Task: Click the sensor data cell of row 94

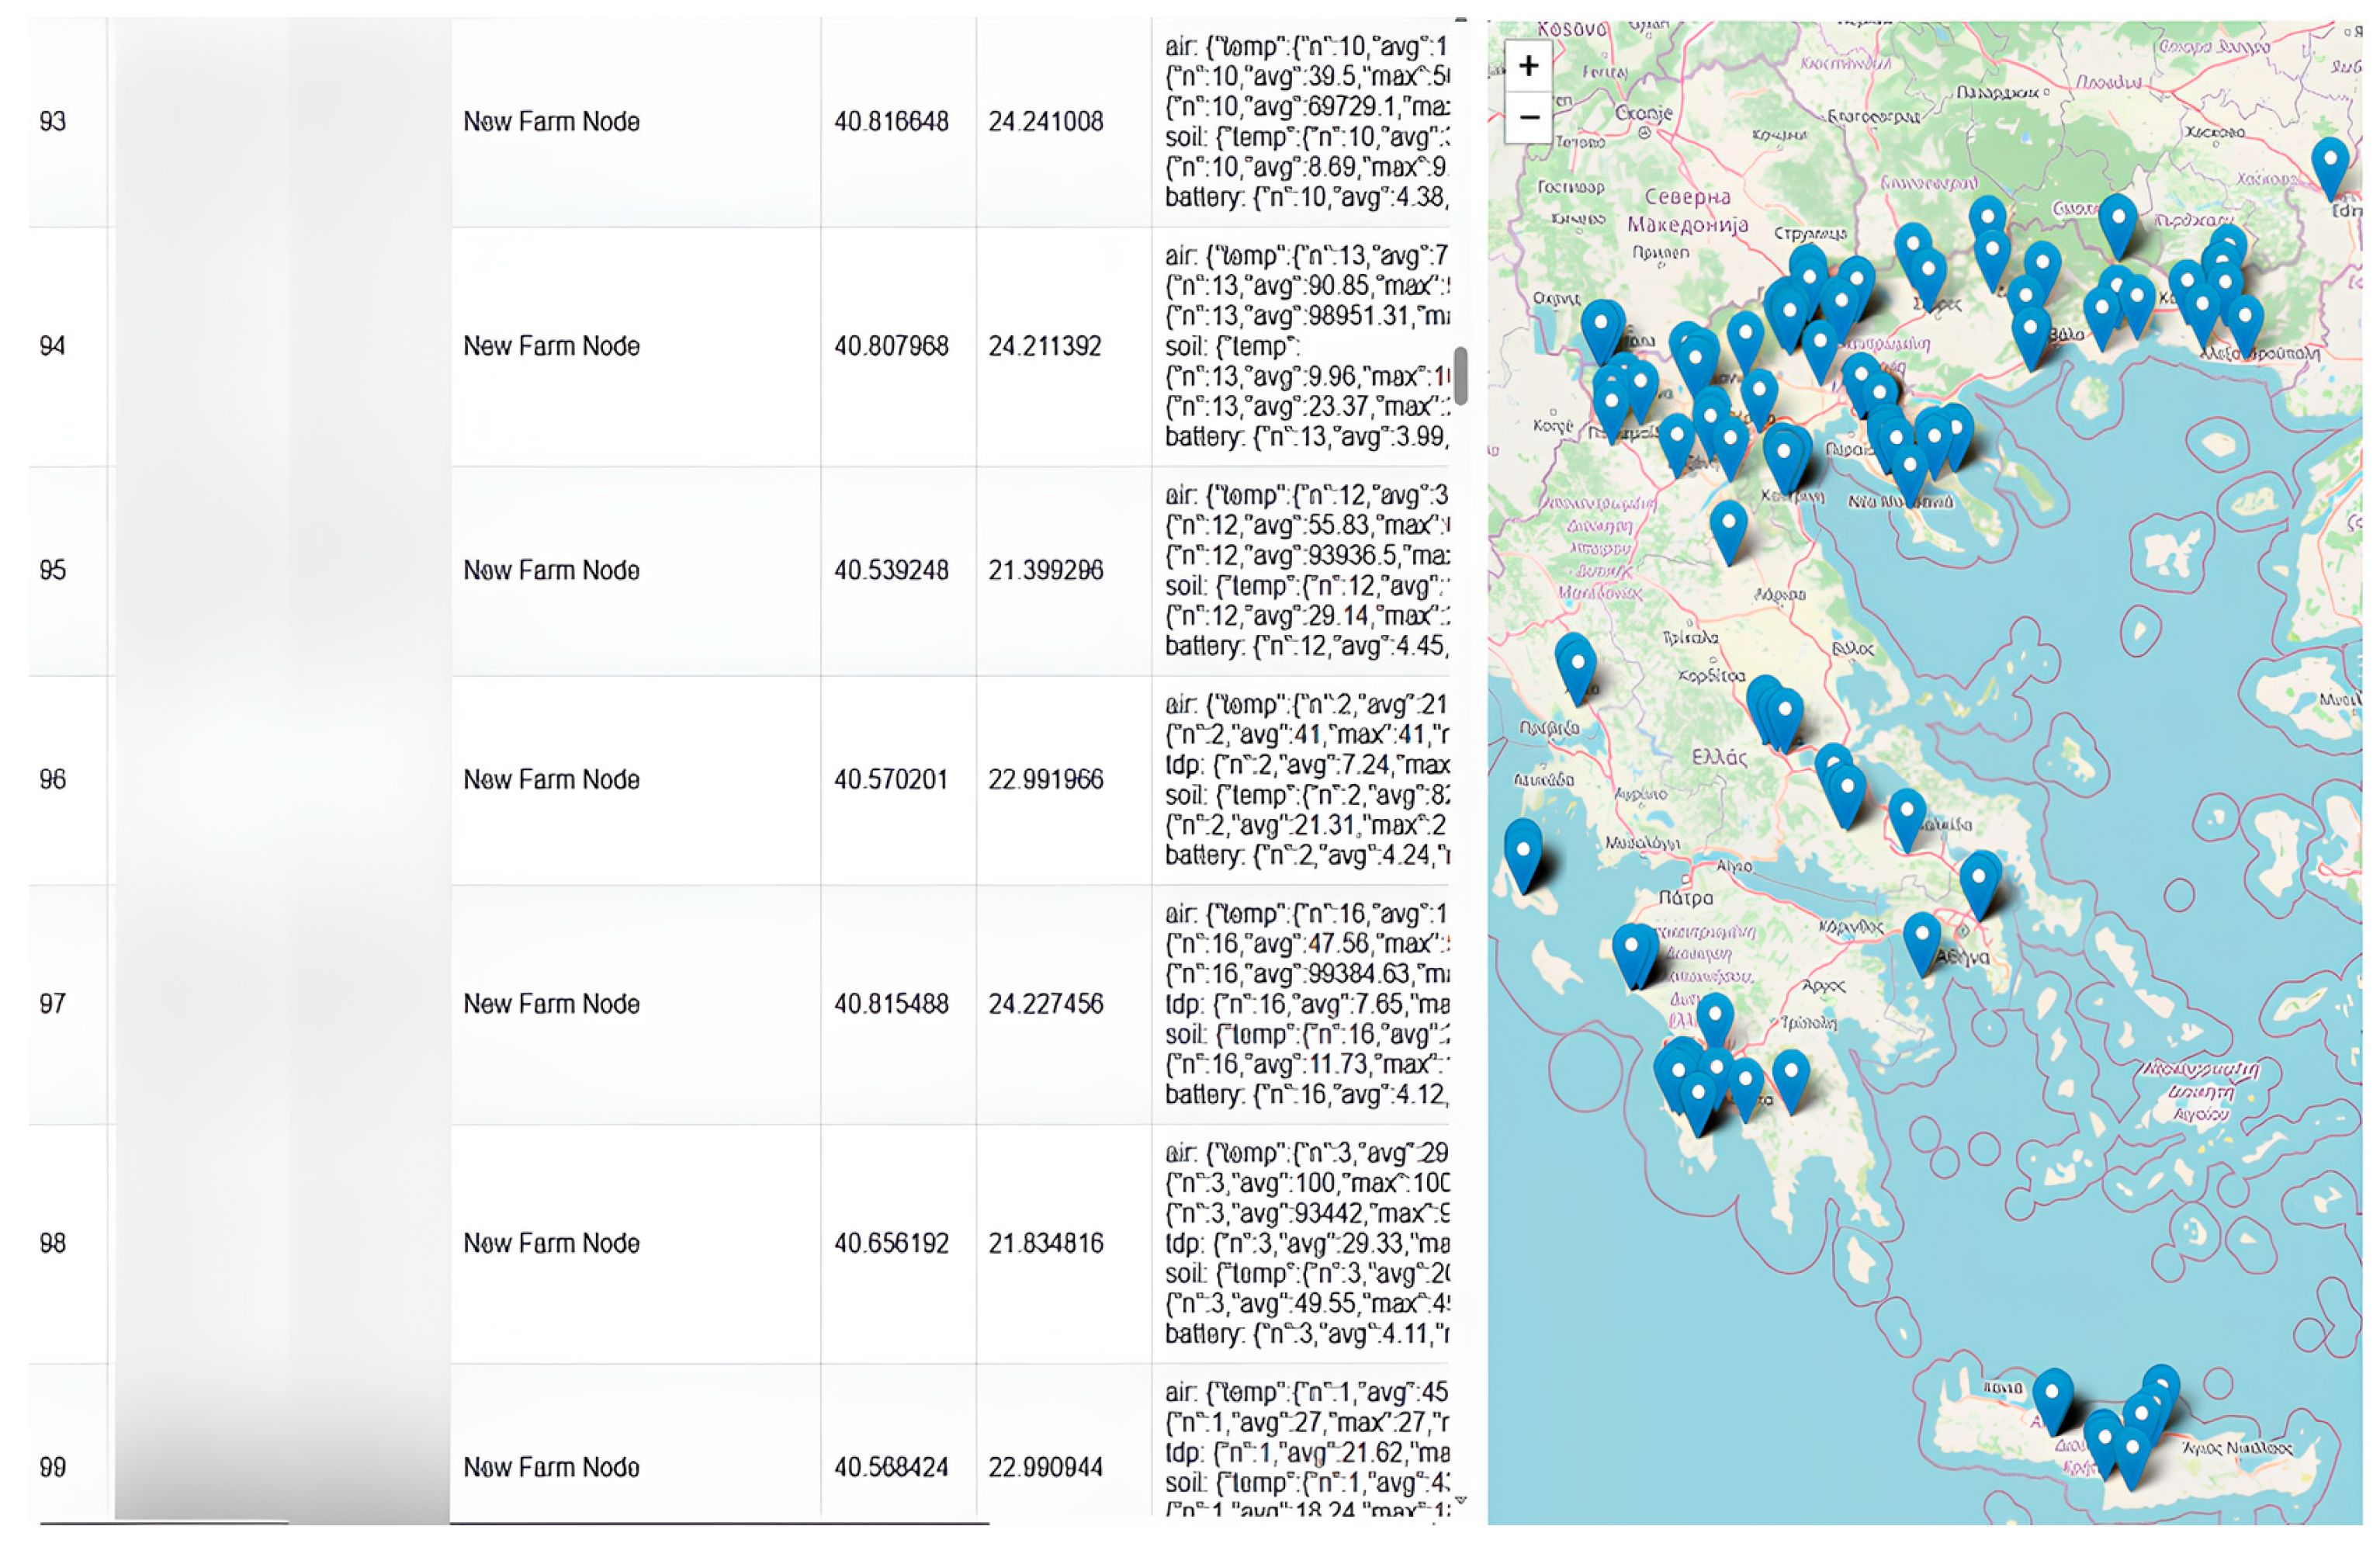Action: point(1304,347)
